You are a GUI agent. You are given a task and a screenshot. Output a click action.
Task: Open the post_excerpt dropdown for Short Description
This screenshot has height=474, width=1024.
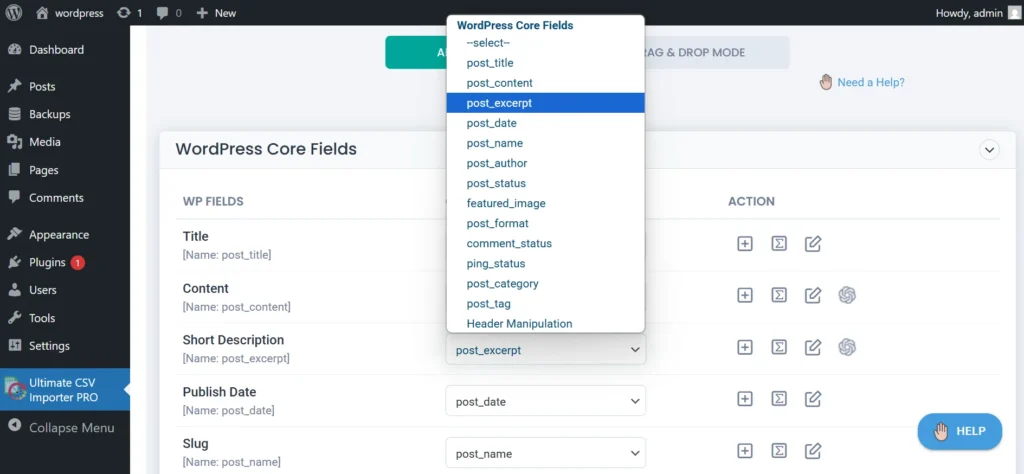tap(545, 350)
